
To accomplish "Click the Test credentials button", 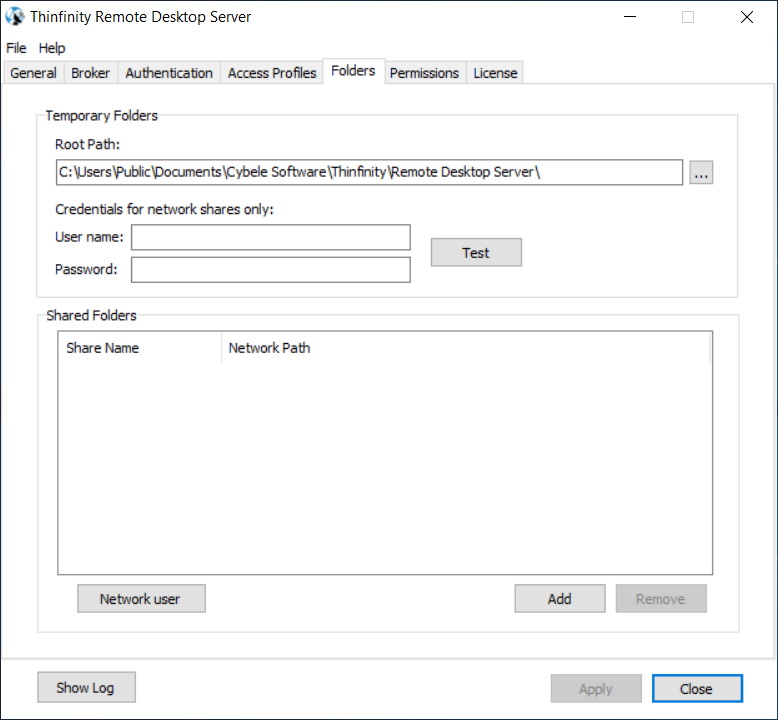I will pyautogui.click(x=476, y=253).
